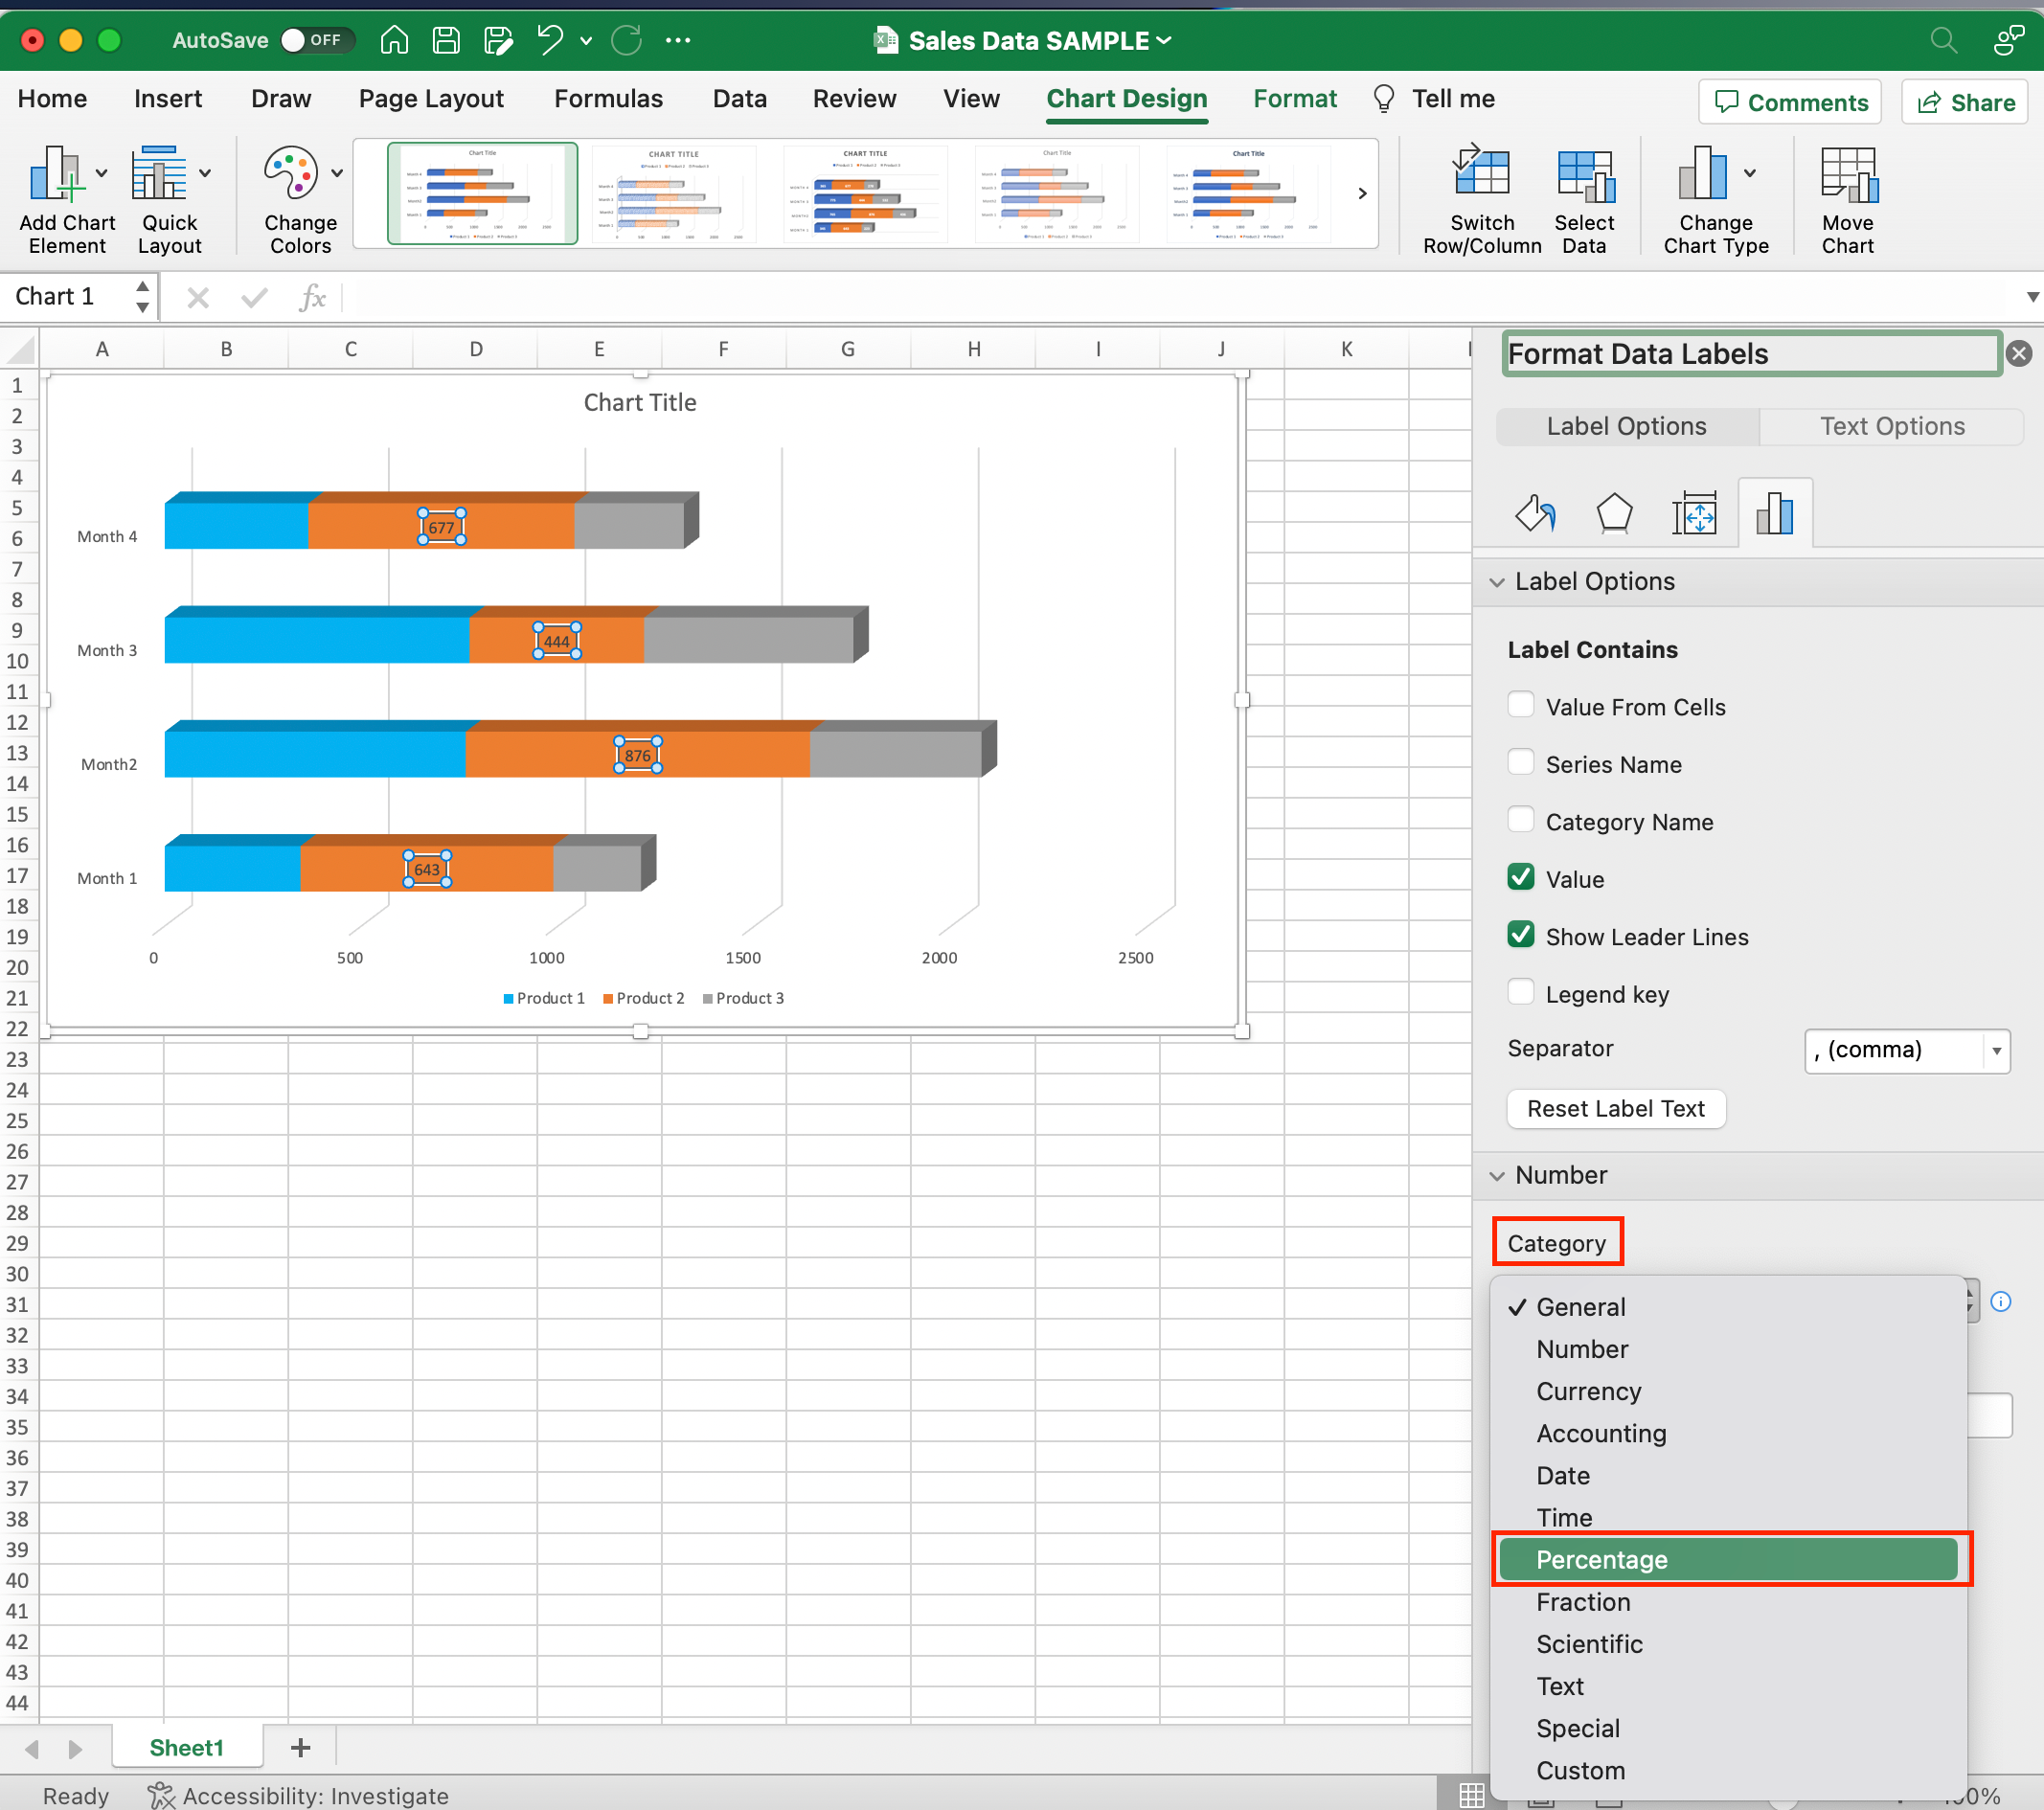Click the formula confirm checkmark icon
The height and width of the screenshot is (1810, 2044).
[254, 297]
